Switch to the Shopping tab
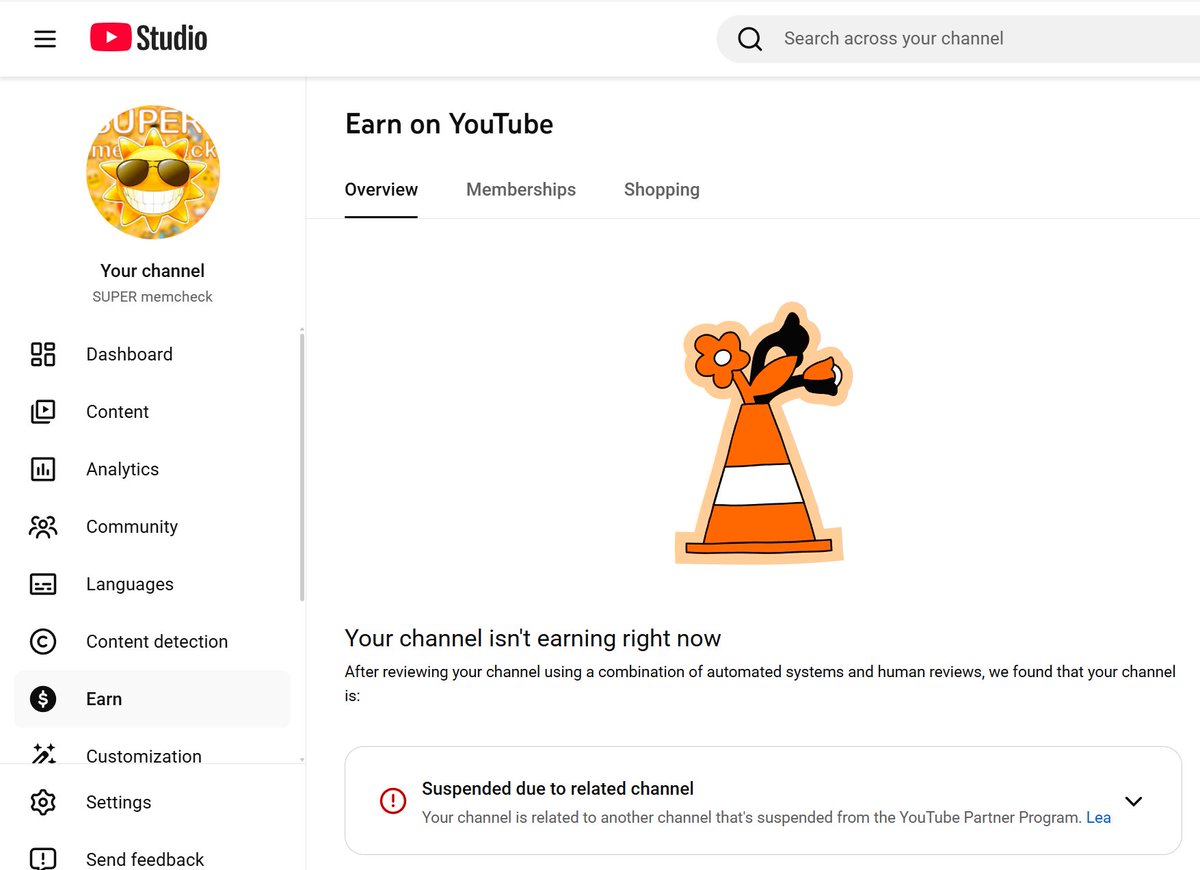Screen dimensions: 1200x870 [662, 190]
